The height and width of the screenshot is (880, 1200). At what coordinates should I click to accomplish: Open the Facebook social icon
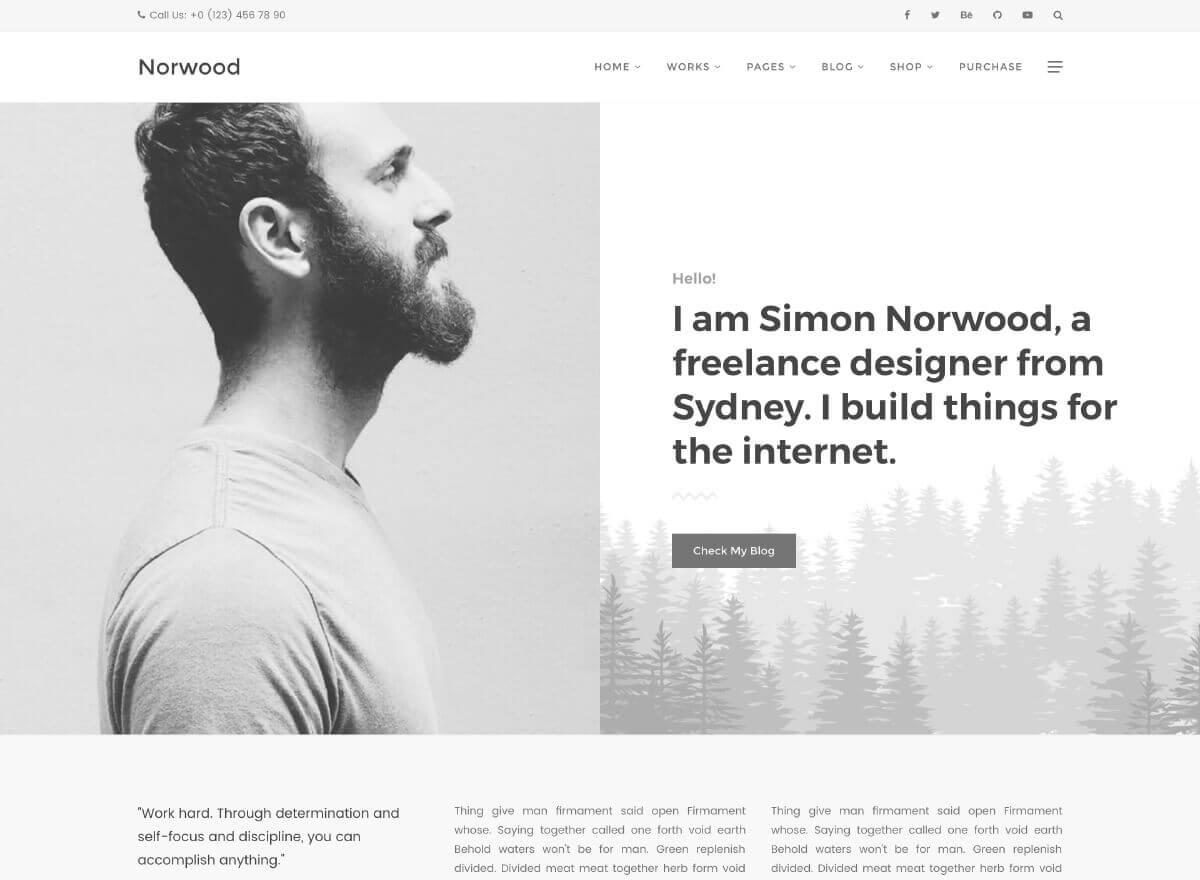pos(907,15)
